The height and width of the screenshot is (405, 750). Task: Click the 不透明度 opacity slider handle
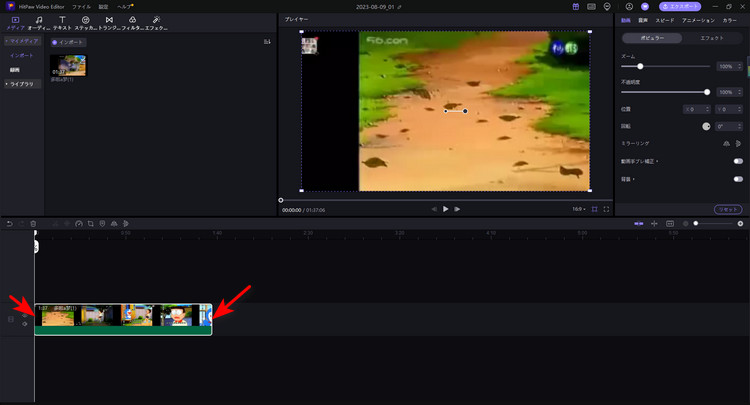707,92
